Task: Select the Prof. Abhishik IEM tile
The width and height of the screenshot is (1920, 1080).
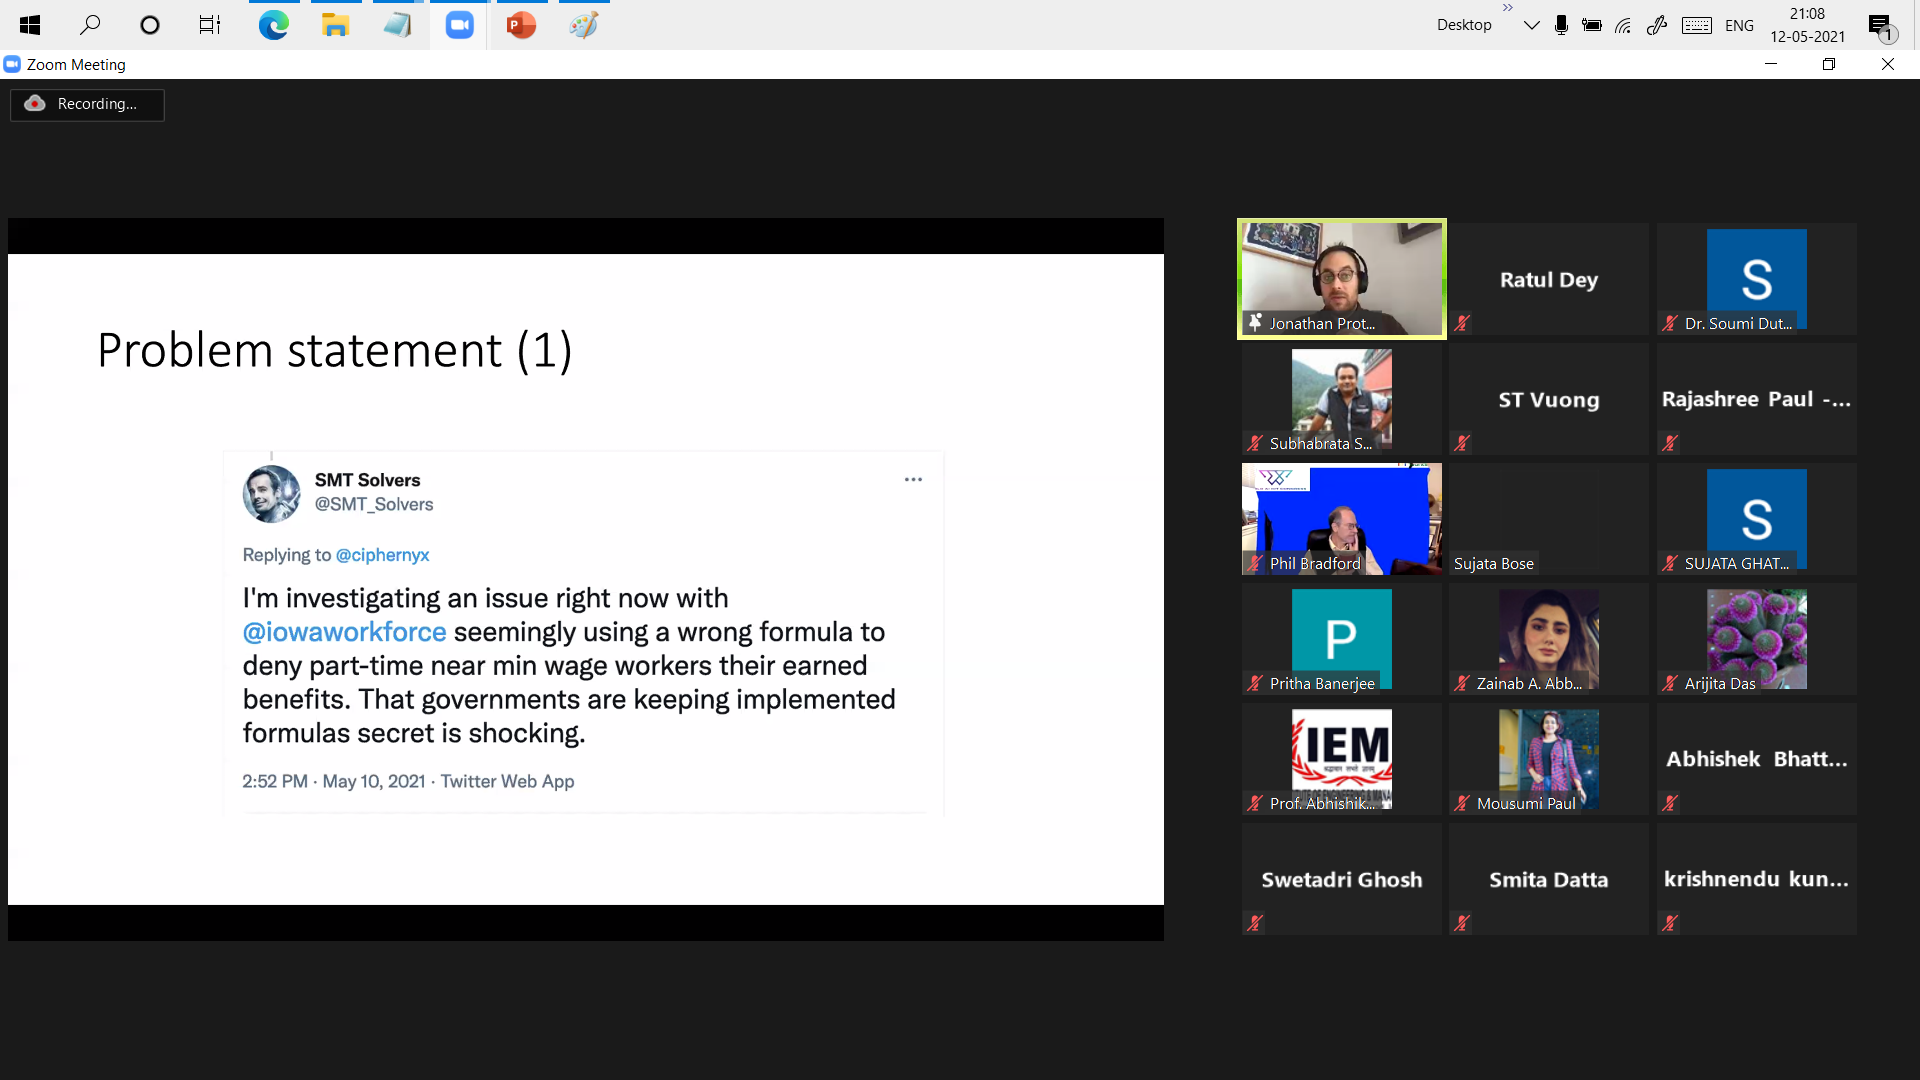Action: (1341, 759)
